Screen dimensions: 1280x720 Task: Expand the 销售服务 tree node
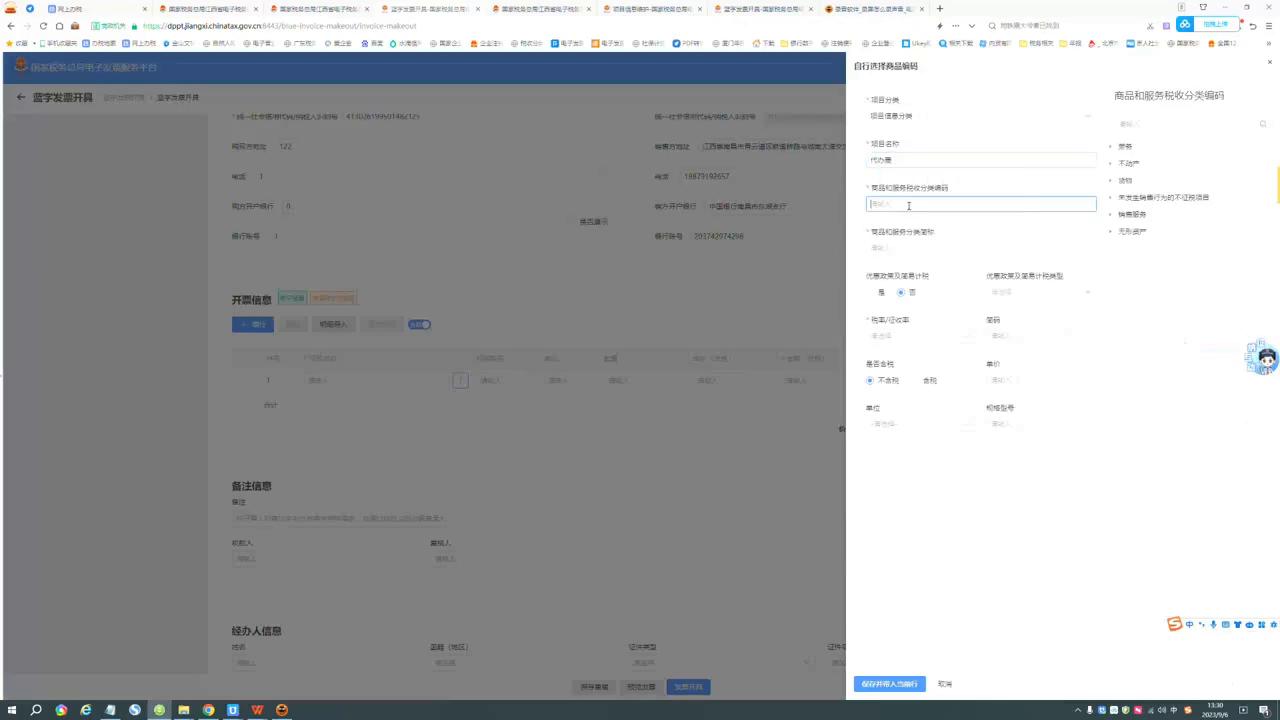pos(1110,214)
